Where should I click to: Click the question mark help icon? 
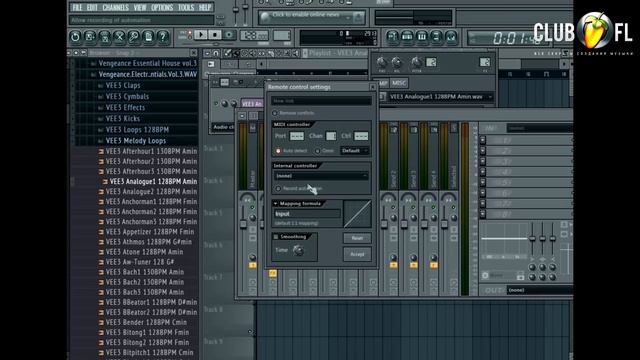[x=163, y=37]
